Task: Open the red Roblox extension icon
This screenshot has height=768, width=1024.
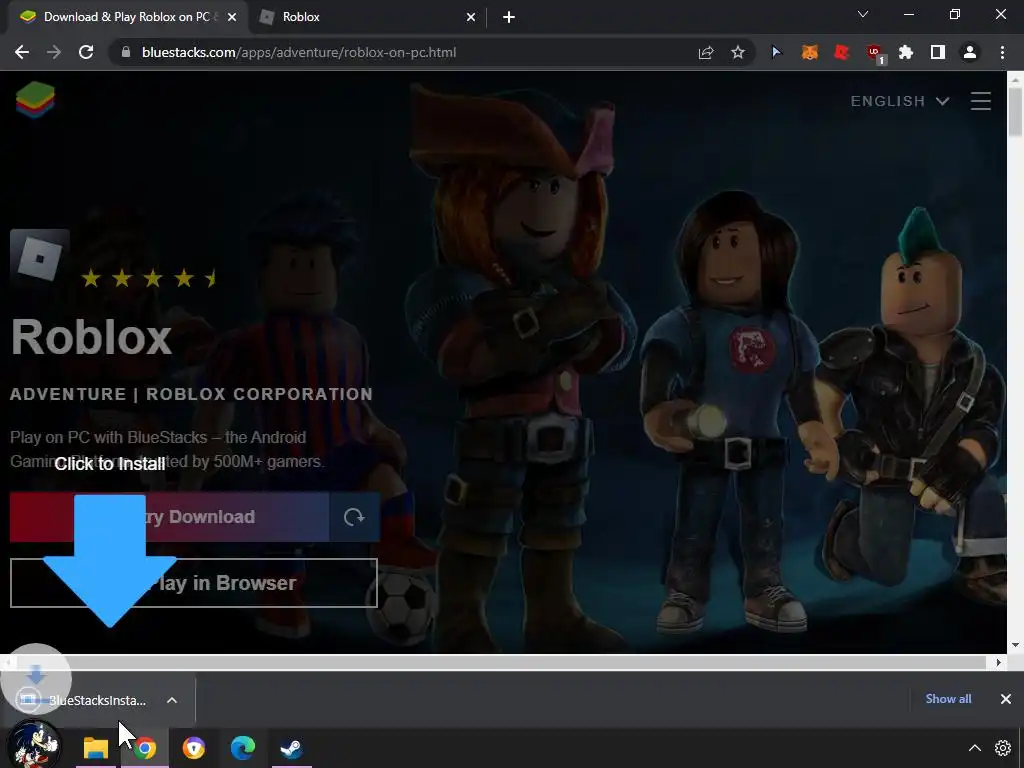Action: [841, 52]
